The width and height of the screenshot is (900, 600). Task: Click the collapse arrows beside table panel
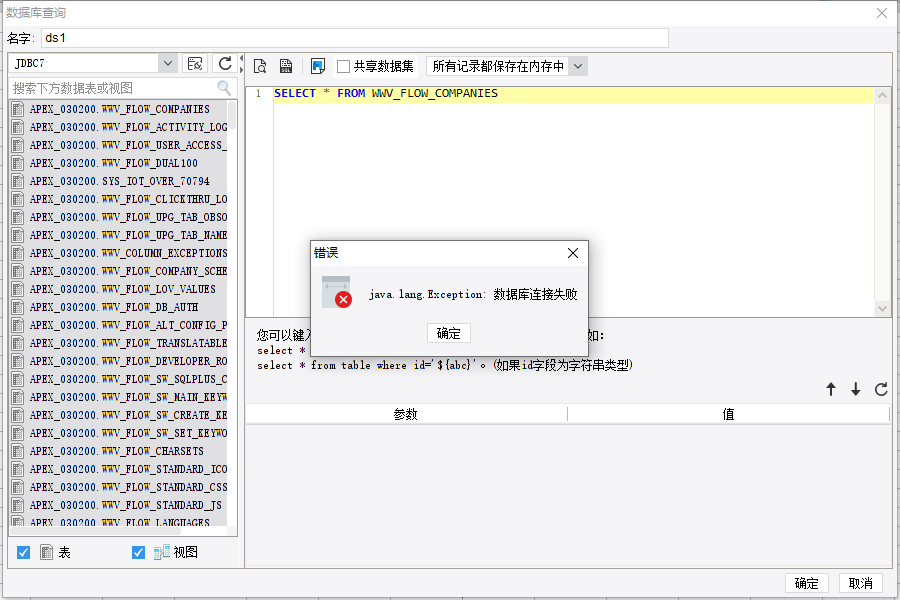tap(242, 64)
